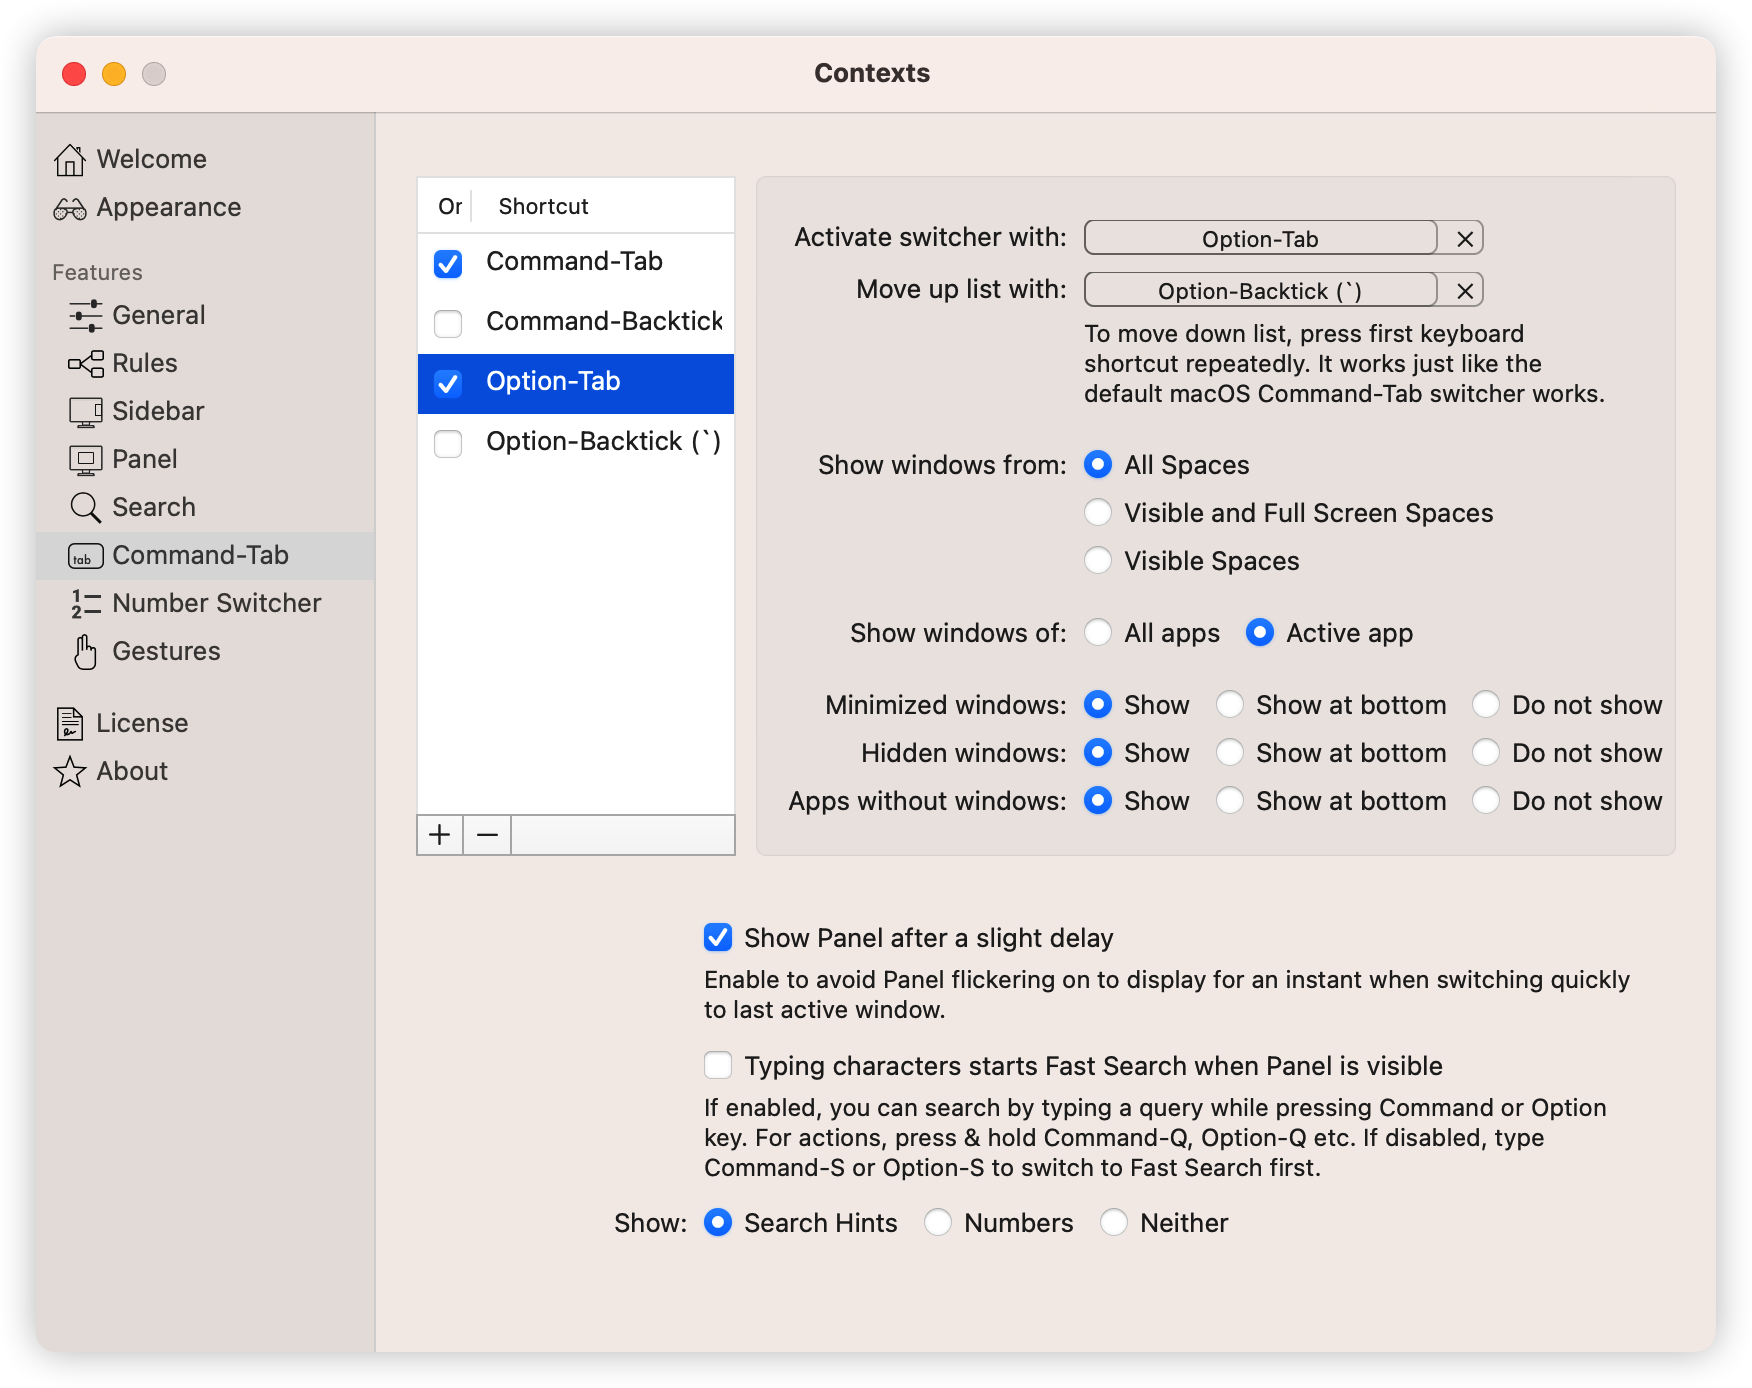Enable the Command-Backtick shortcut checkbox
1752x1388 pixels.
pos(448,323)
